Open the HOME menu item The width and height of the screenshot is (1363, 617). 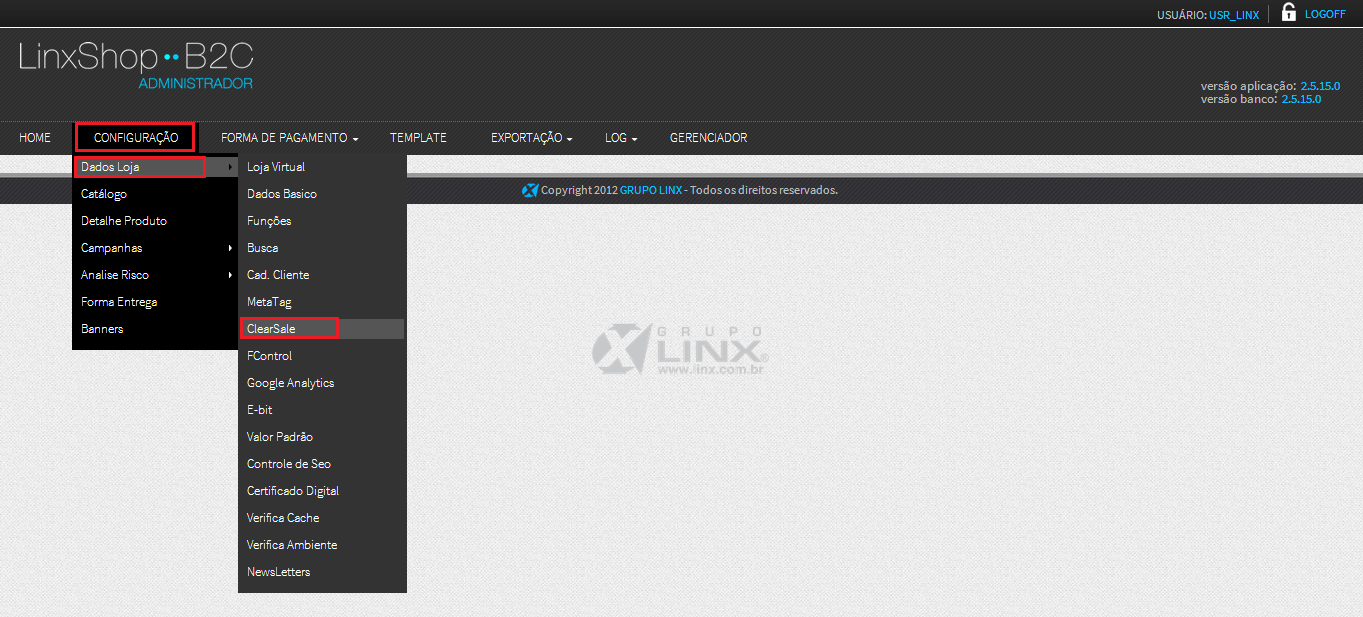pyautogui.click(x=35, y=138)
